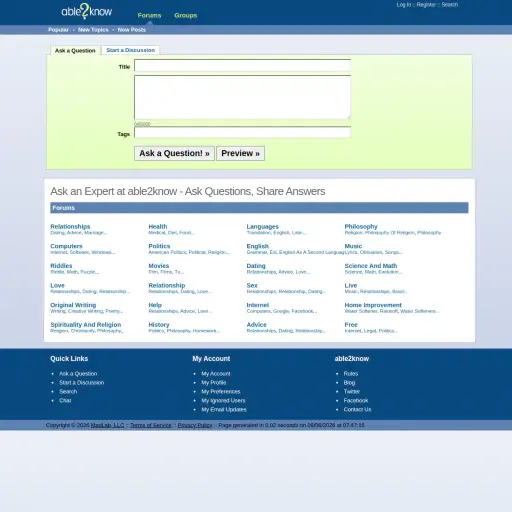Visit the Contact Us footer link
Image resolution: width=512 pixels, height=512 pixels.
coord(357,409)
